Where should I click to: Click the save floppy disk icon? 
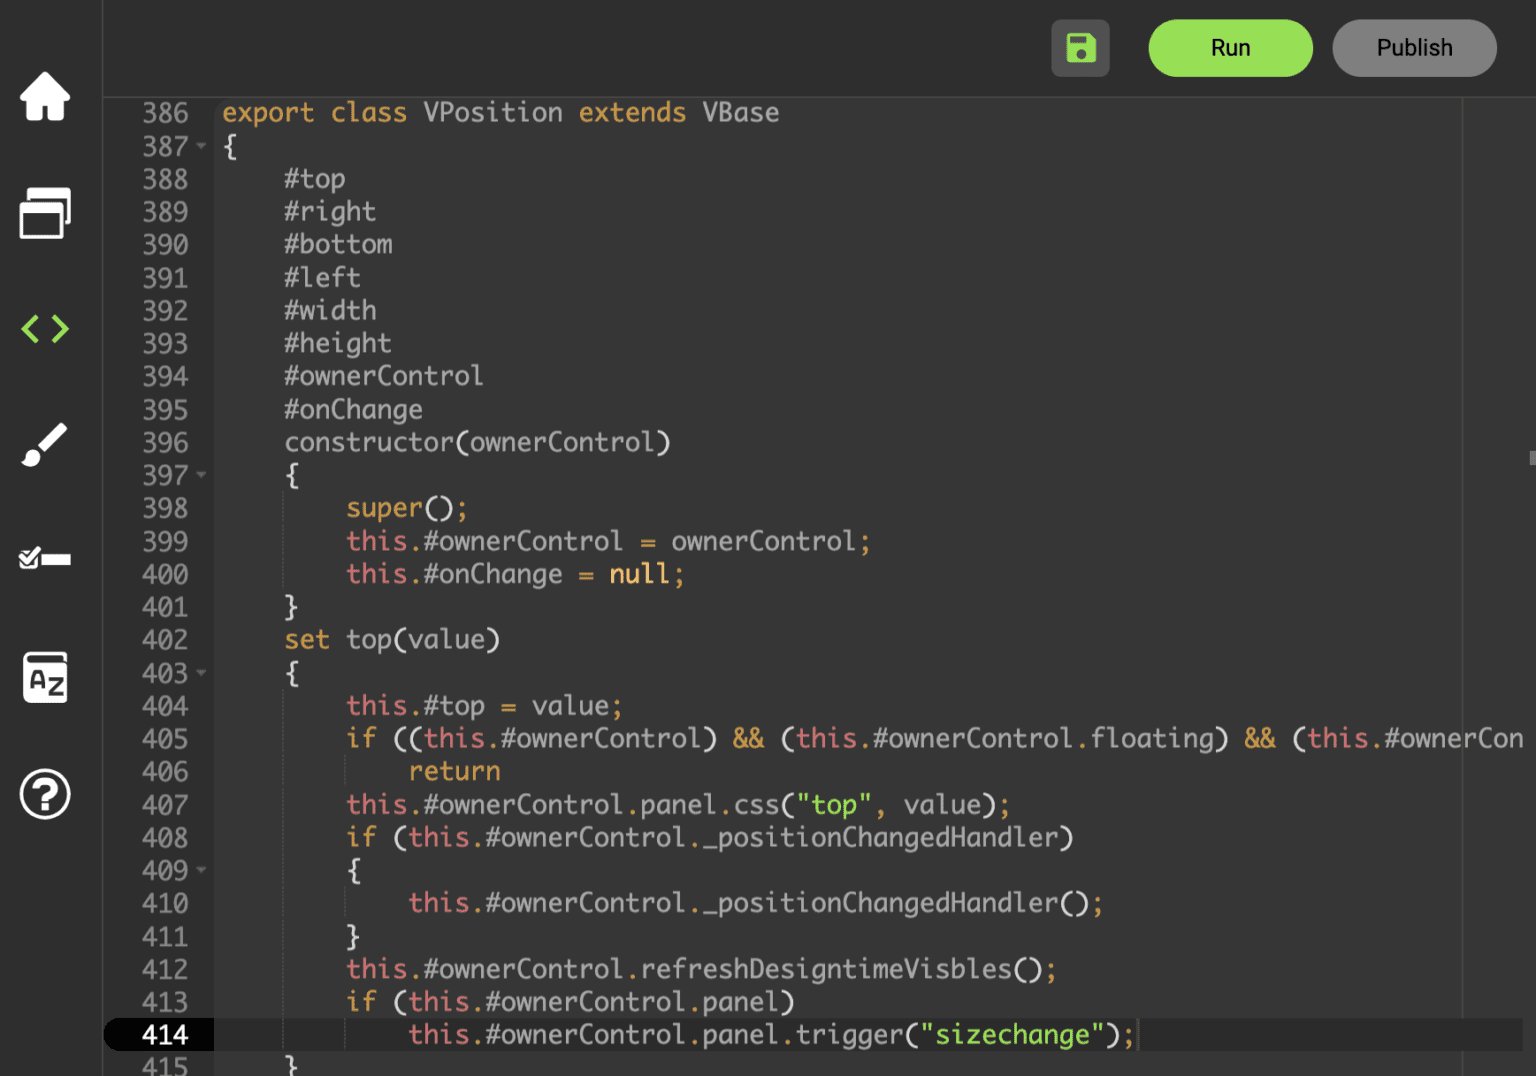click(1080, 48)
